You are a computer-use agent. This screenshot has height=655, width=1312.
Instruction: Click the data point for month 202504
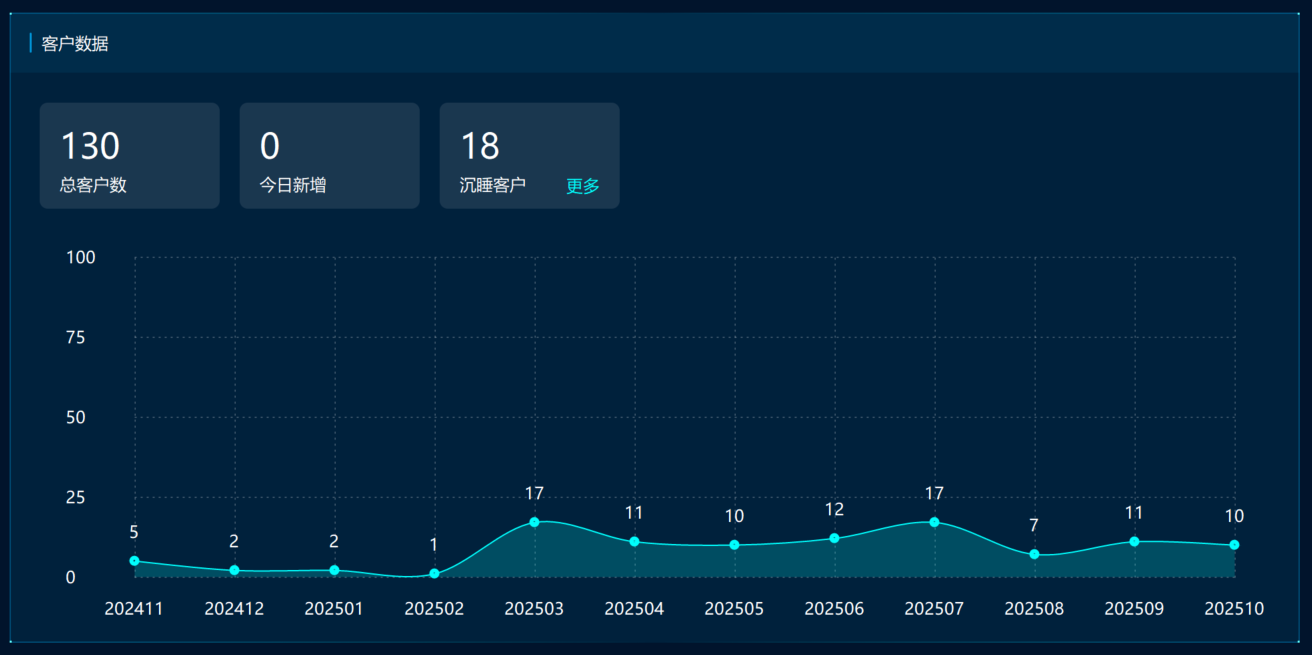point(634,542)
